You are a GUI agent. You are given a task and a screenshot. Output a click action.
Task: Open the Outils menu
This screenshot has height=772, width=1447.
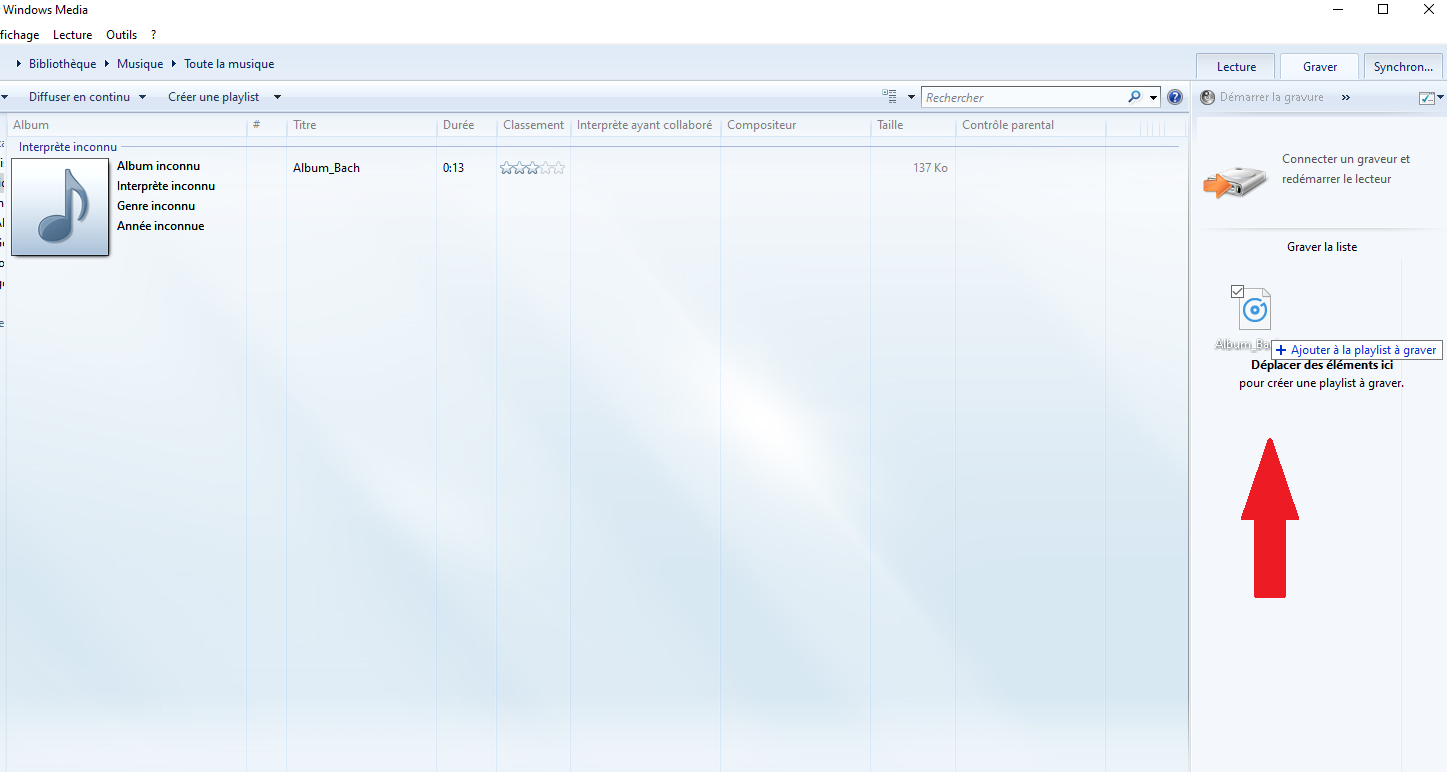pos(121,35)
